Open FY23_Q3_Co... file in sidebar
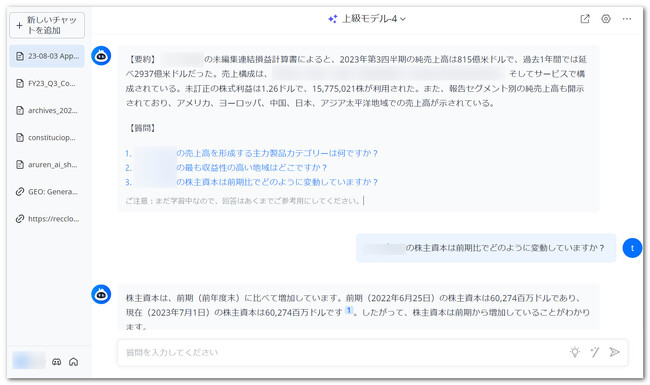 [47, 83]
